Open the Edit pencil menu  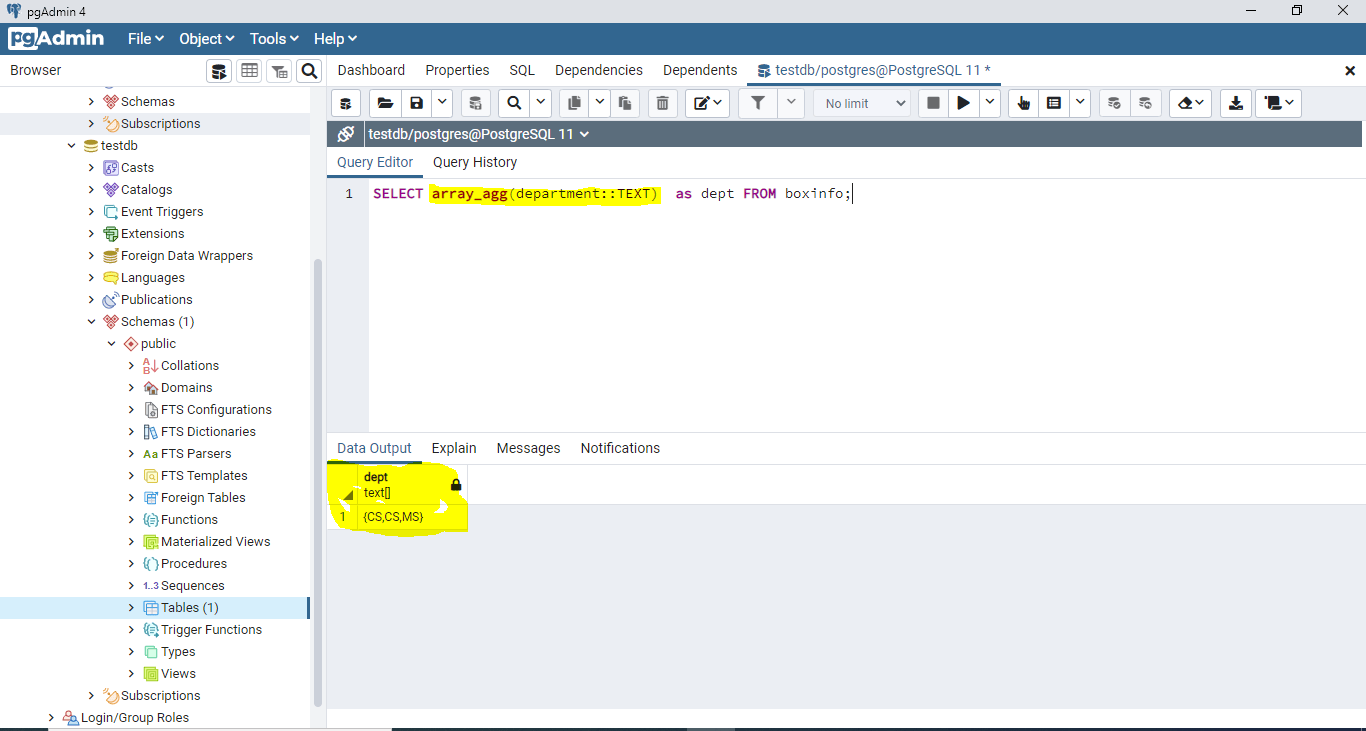point(708,103)
